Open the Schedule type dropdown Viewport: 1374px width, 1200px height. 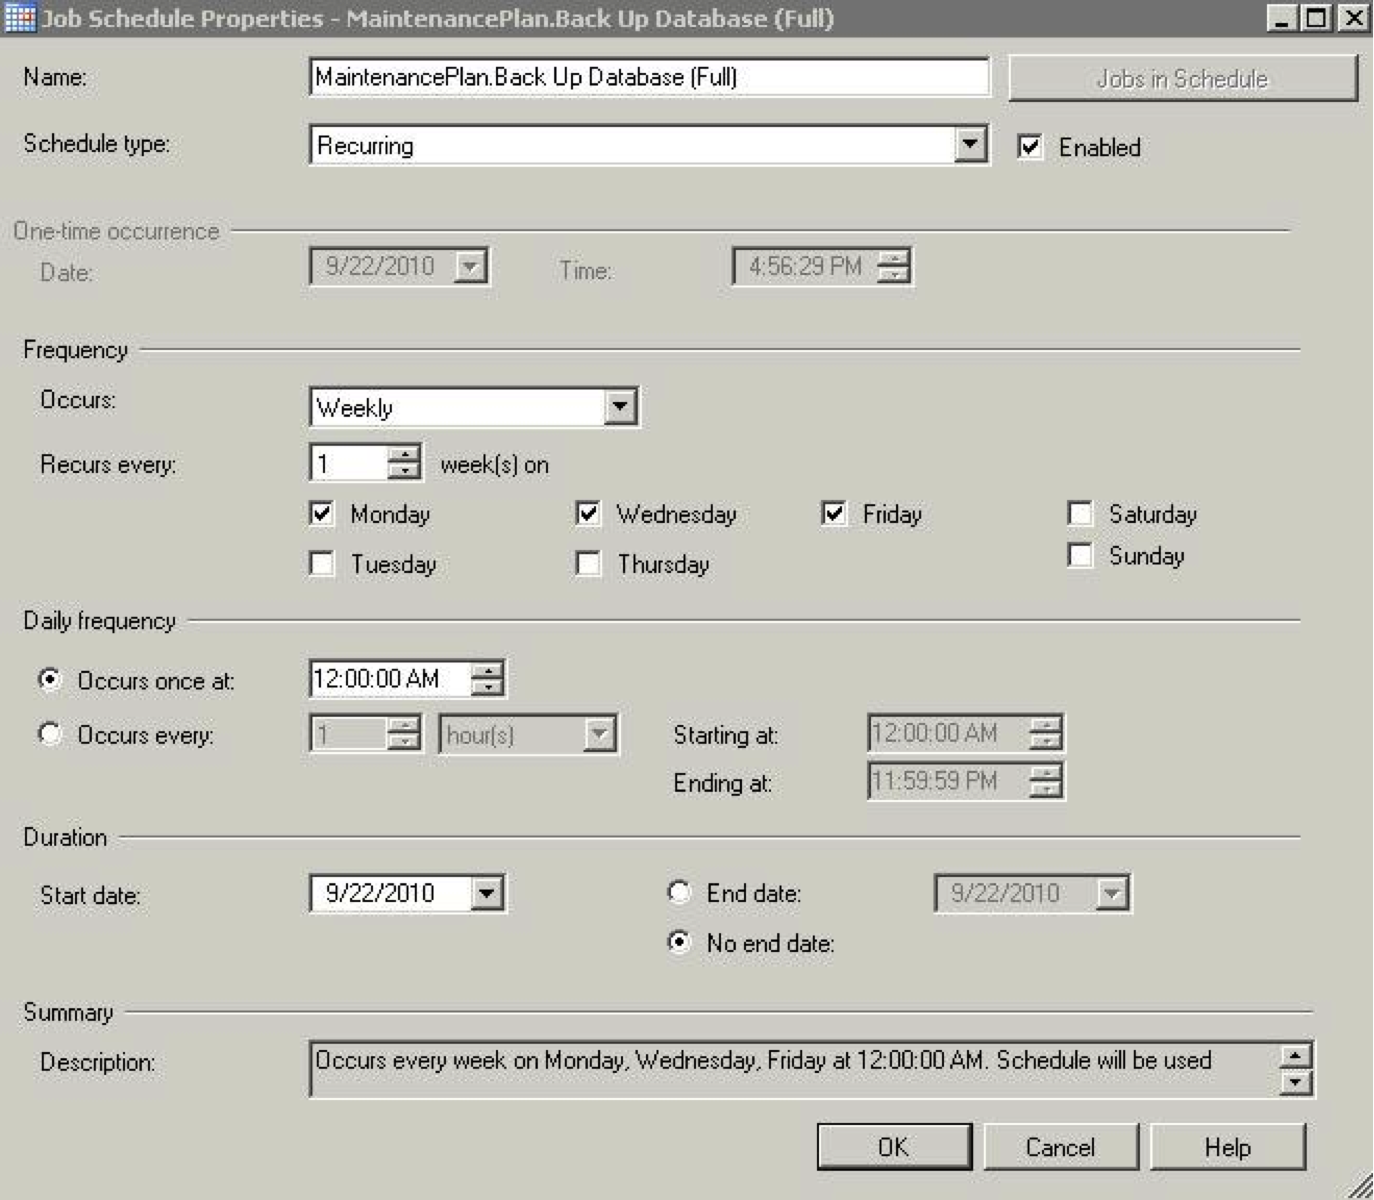click(x=969, y=145)
